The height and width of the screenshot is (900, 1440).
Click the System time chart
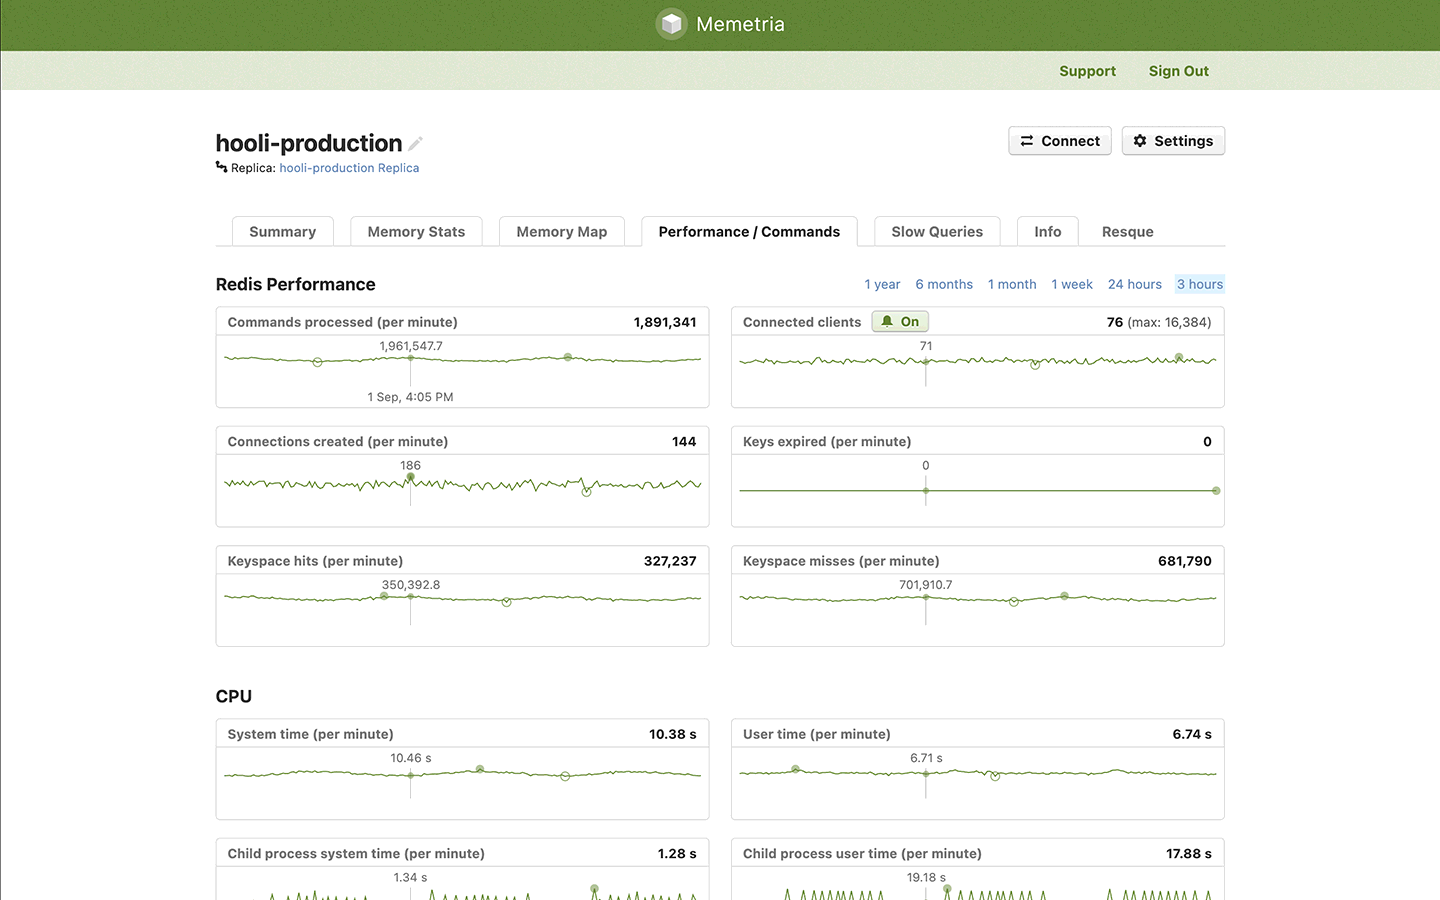[x=462, y=783]
